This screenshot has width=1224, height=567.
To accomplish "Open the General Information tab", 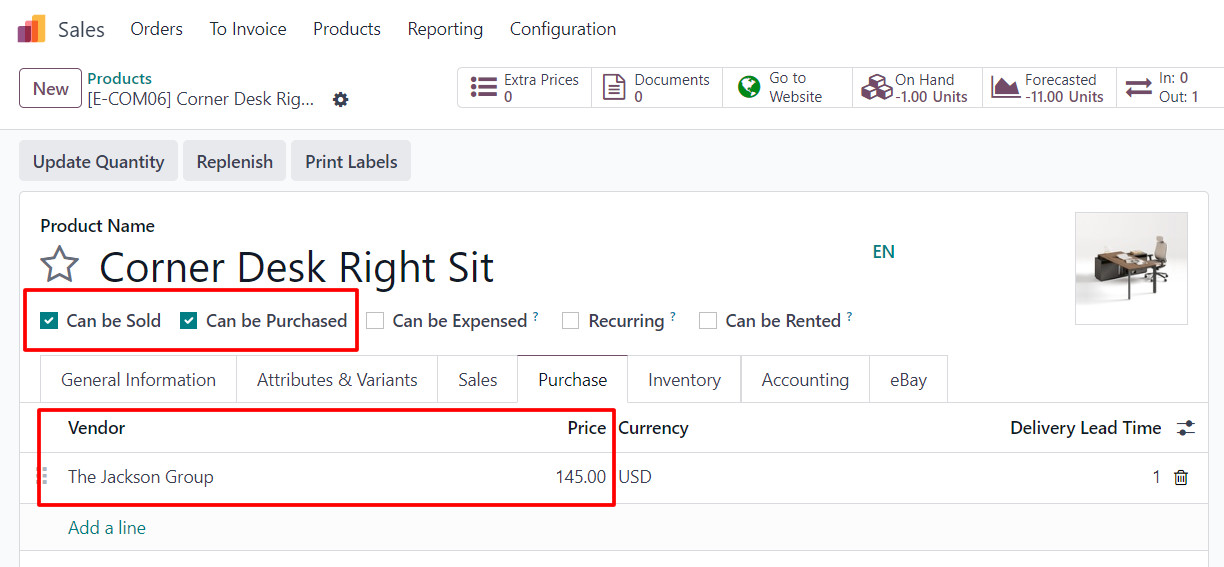I will click(x=138, y=380).
